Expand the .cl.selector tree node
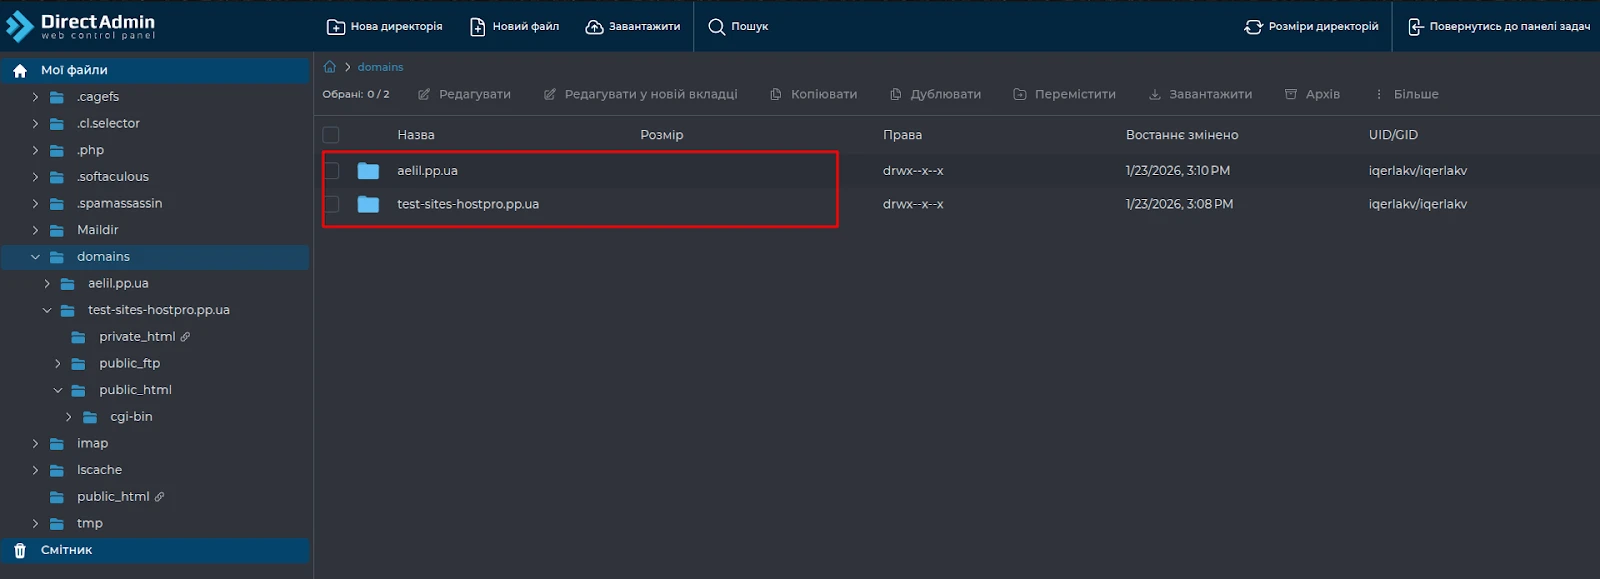Viewport: 1600px width, 579px height. tap(35, 124)
